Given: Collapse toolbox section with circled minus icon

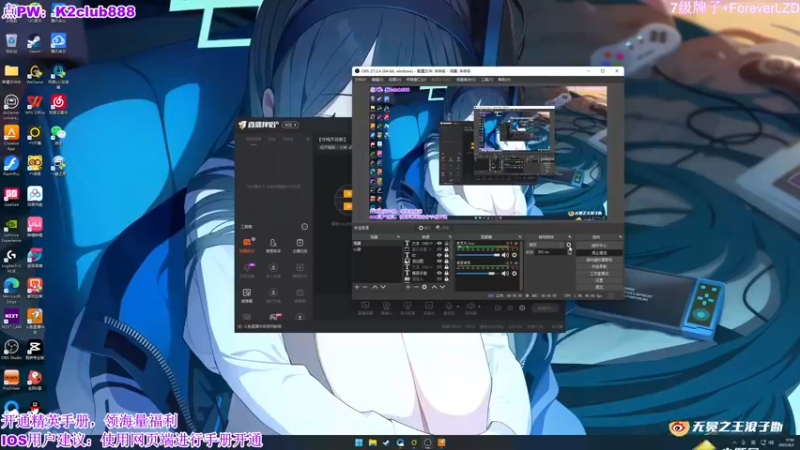Looking at the screenshot, I should [x=304, y=227].
